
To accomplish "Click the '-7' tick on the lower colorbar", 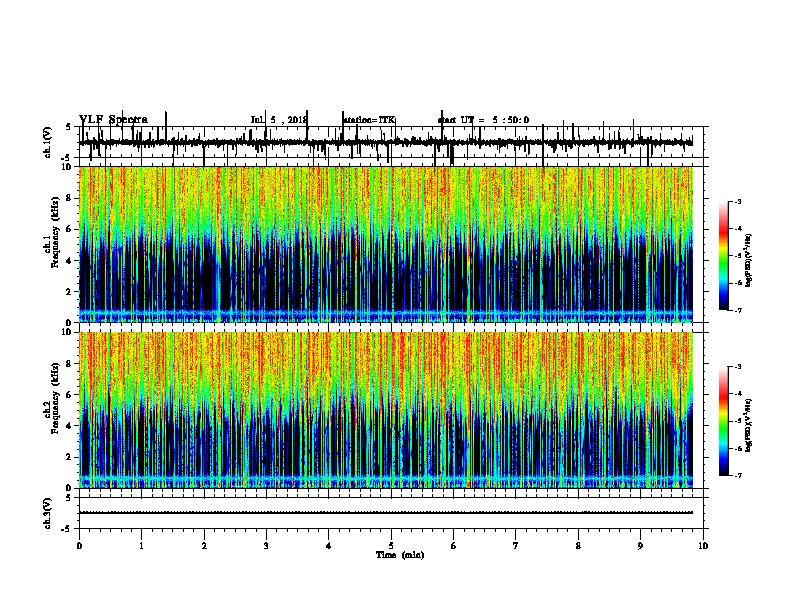I will pos(737,475).
